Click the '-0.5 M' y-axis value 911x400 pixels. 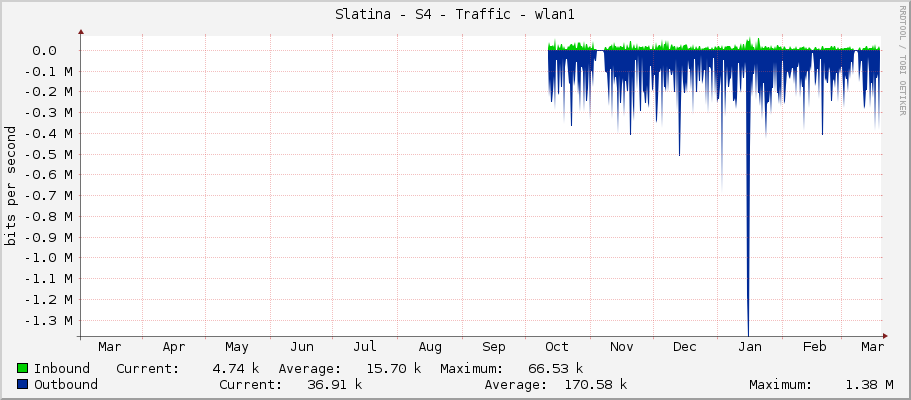49,154
